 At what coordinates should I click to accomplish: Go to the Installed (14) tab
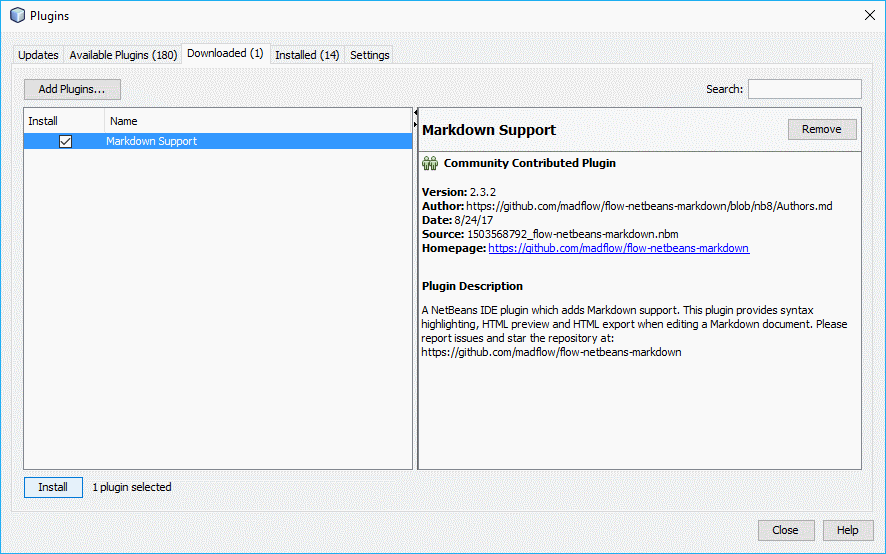pyautogui.click(x=307, y=55)
